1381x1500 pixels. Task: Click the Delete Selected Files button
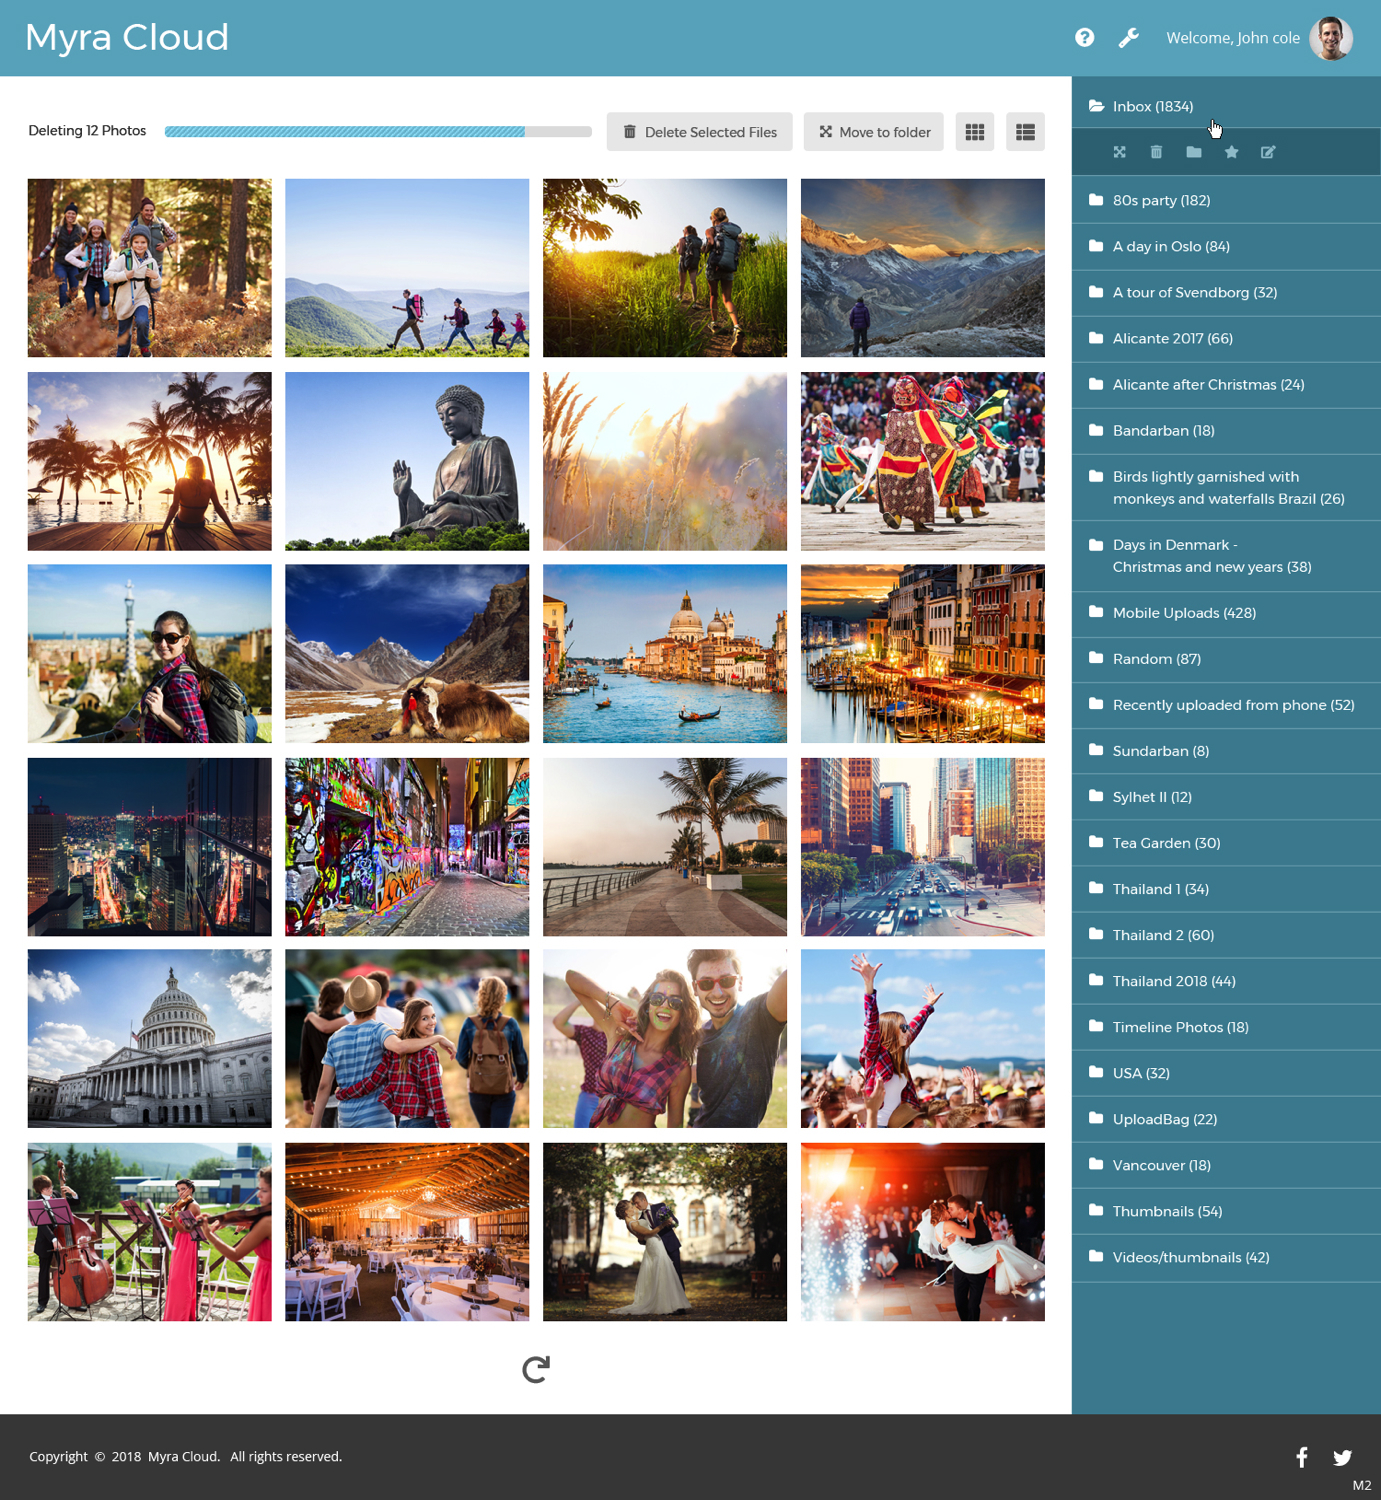[x=699, y=131]
